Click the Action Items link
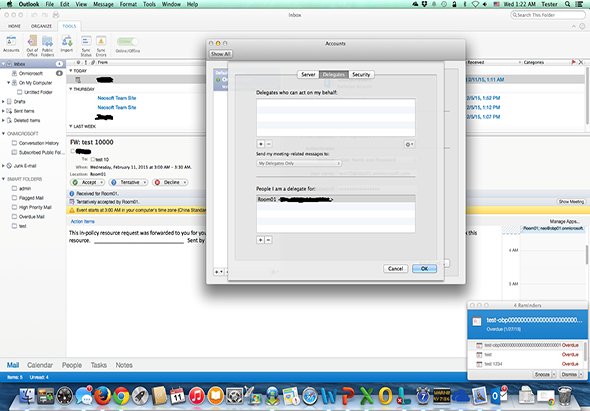This screenshot has height=411, width=590. [x=82, y=221]
